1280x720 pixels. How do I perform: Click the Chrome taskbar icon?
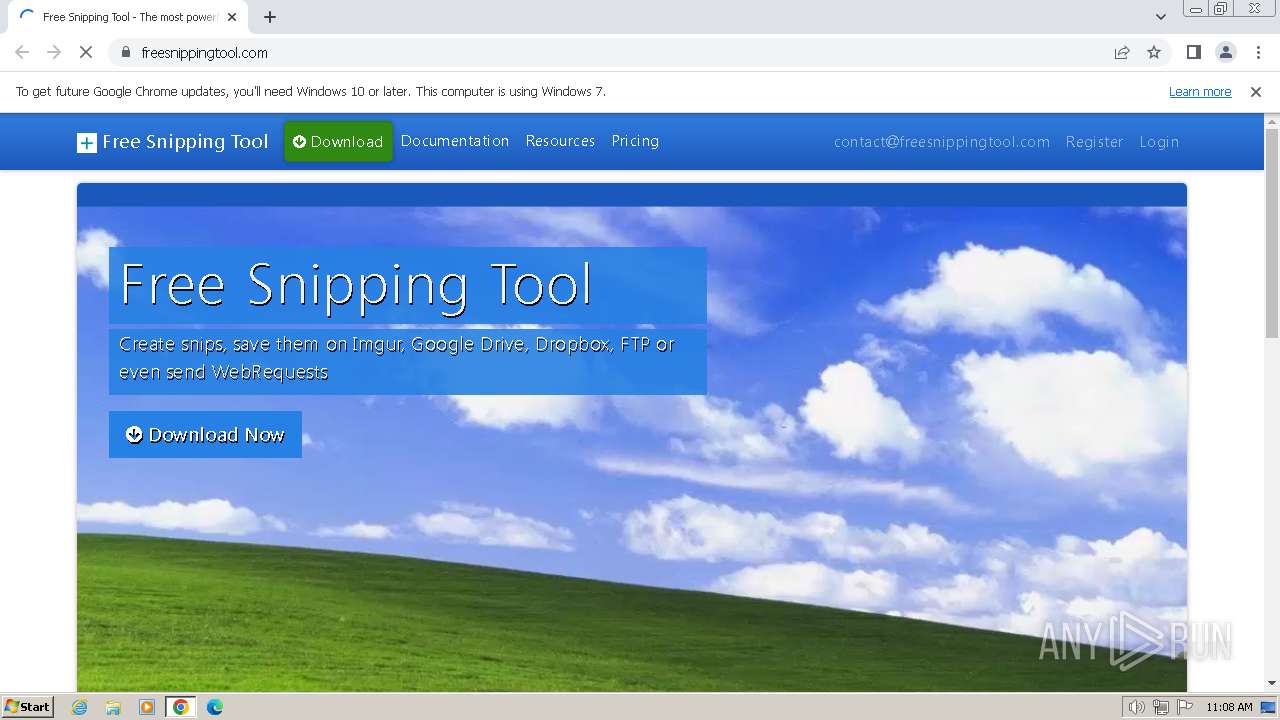(x=181, y=707)
